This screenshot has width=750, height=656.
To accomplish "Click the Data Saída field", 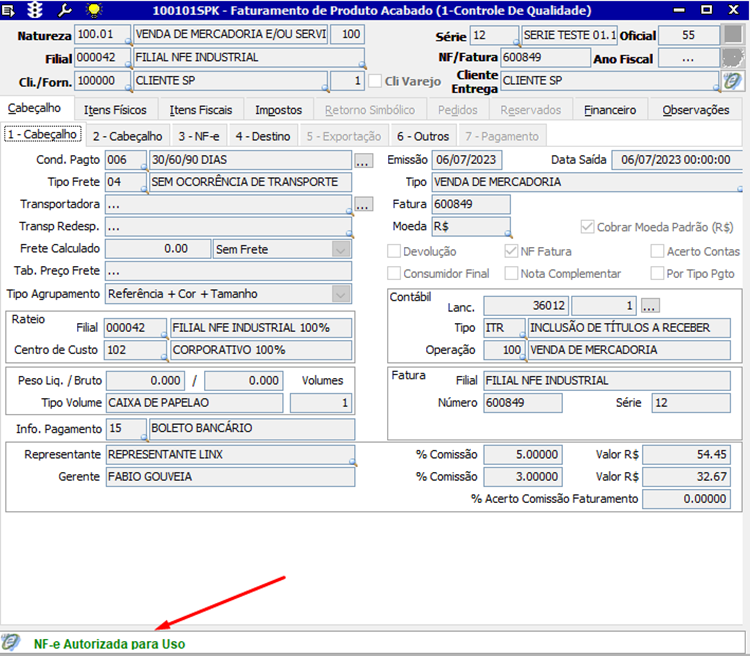I will [x=676, y=160].
